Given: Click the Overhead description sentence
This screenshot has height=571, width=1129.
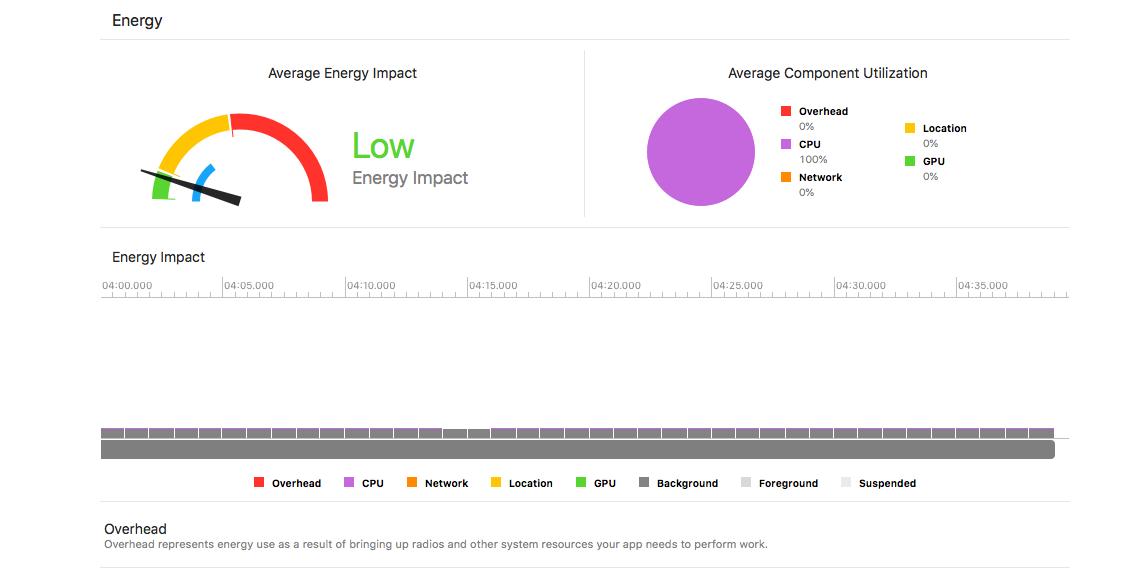Looking at the screenshot, I should point(436,544).
